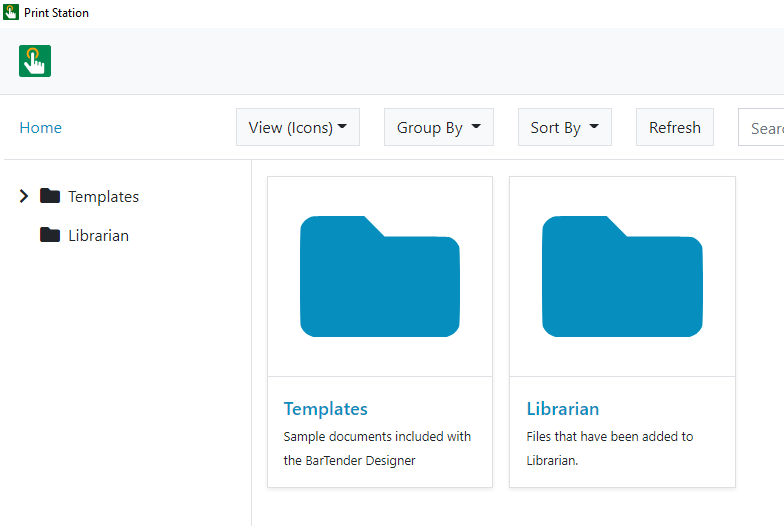The width and height of the screenshot is (784, 526).
Task: Click the Librarian folder icon in sidebar tree
Action: click(50, 234)
